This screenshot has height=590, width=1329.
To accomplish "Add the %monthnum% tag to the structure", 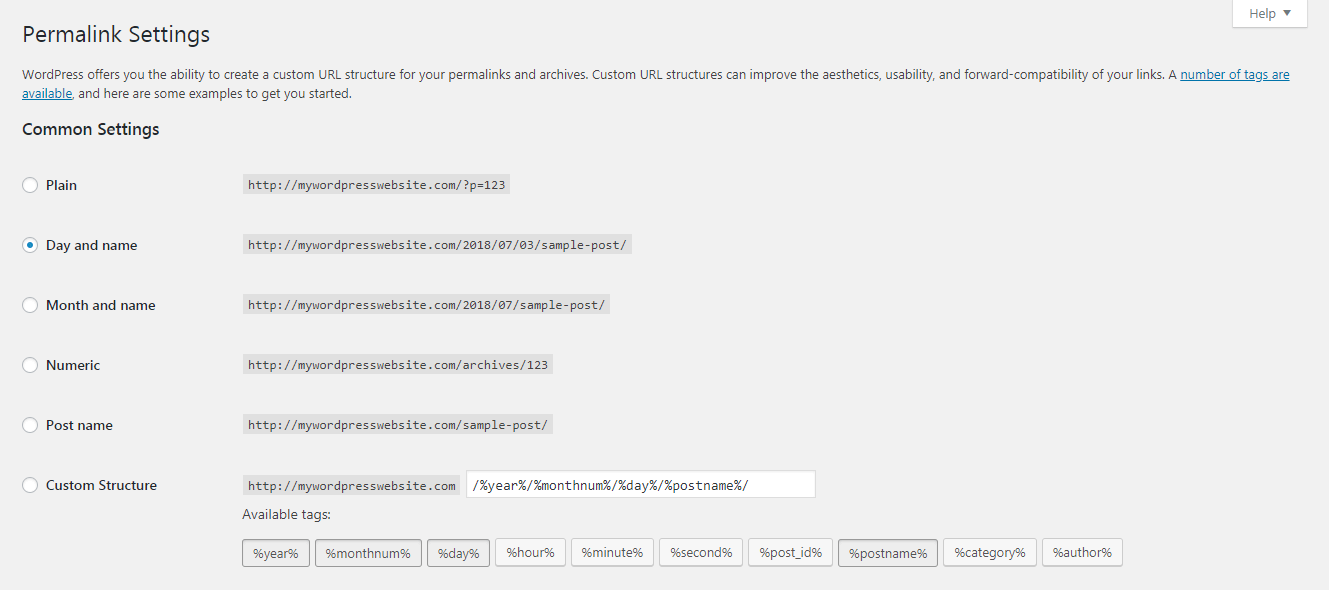I will [x=368, y=552].
